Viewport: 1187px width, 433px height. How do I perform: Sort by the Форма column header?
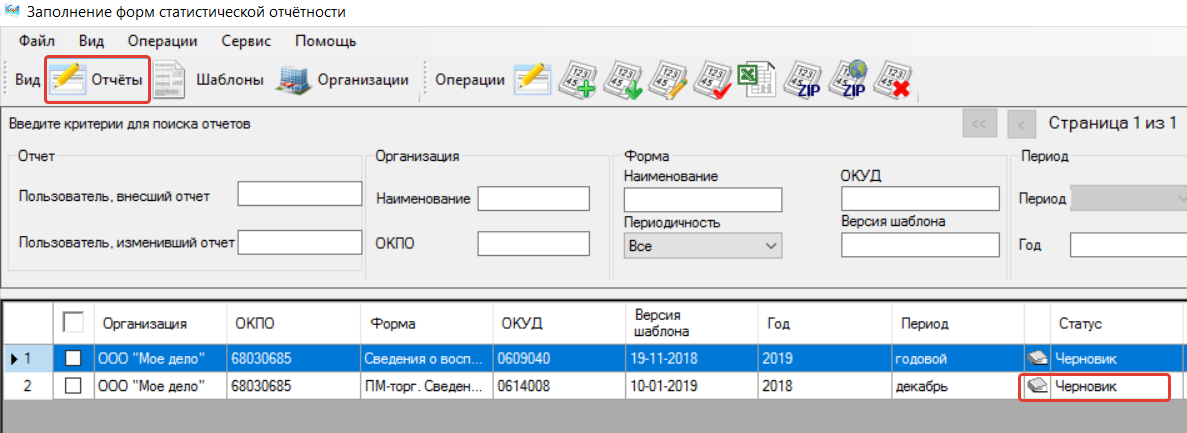426,323
